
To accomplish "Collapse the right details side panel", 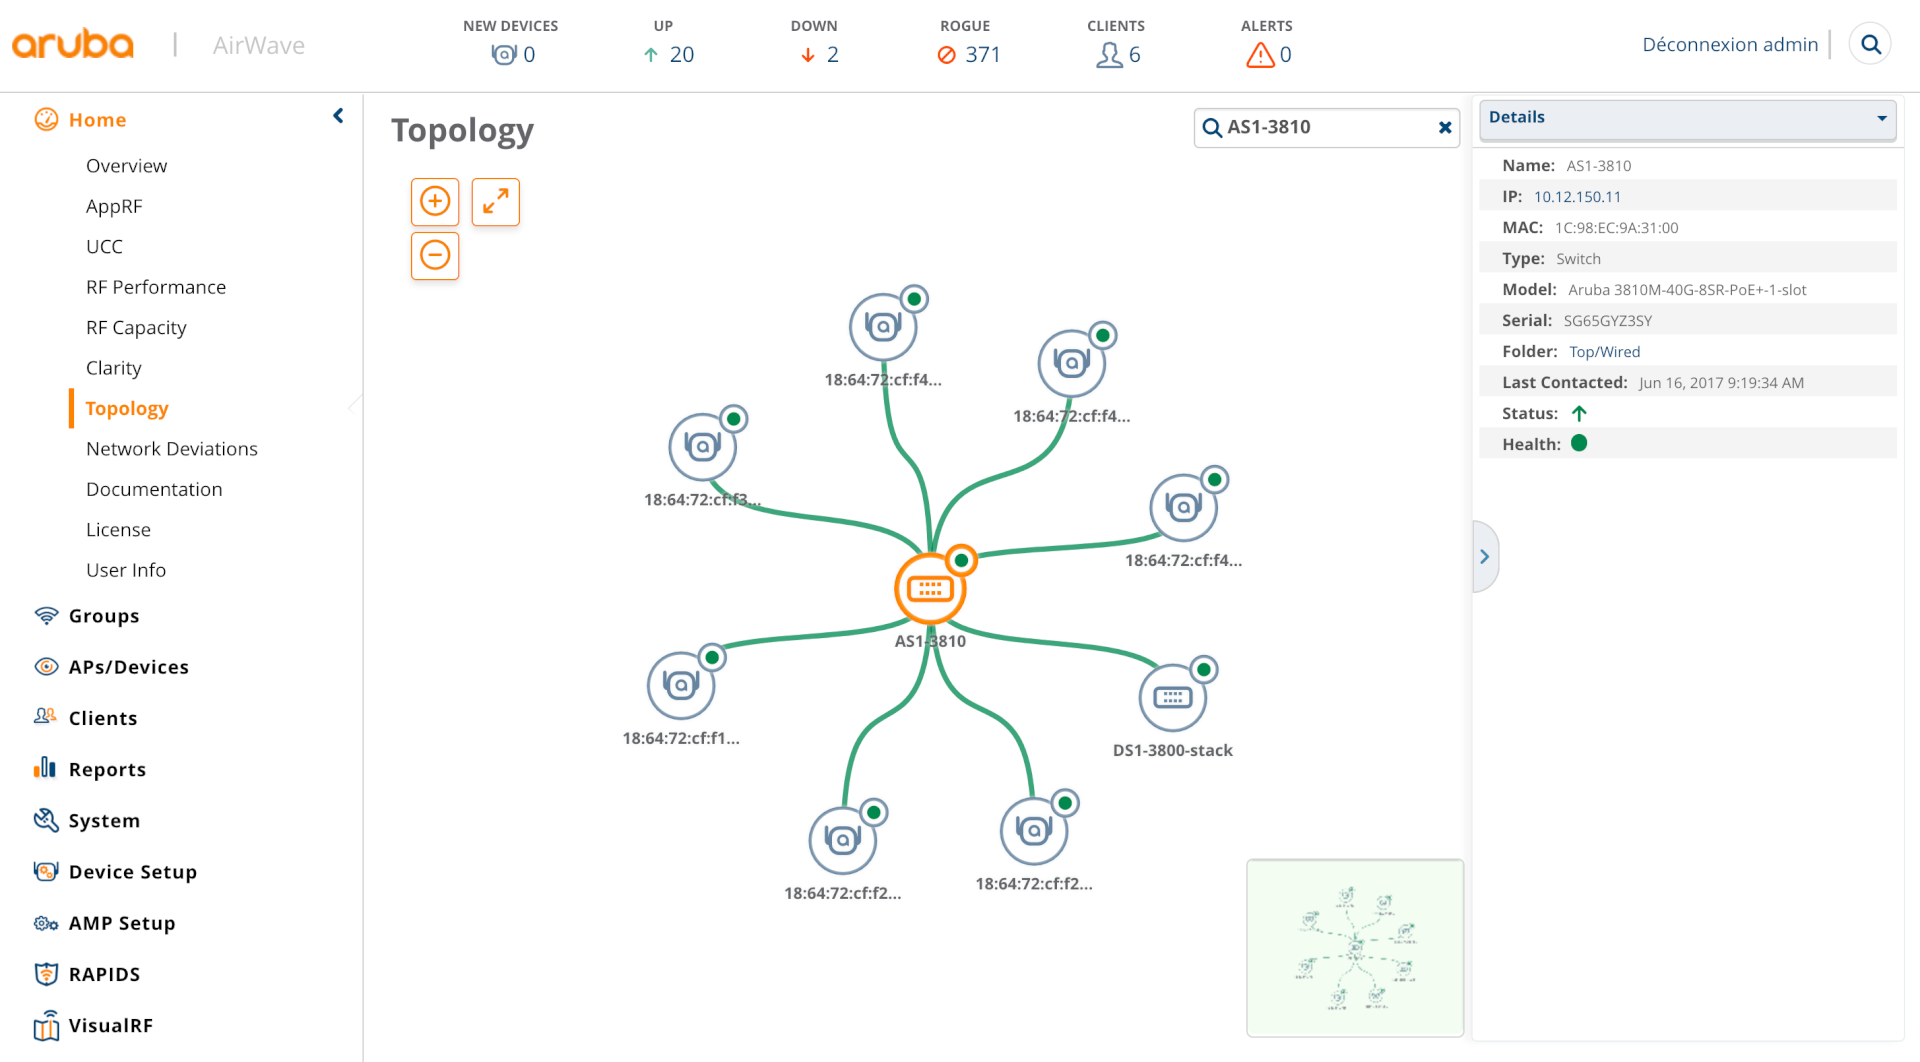I will click(x=1484, y=557).
